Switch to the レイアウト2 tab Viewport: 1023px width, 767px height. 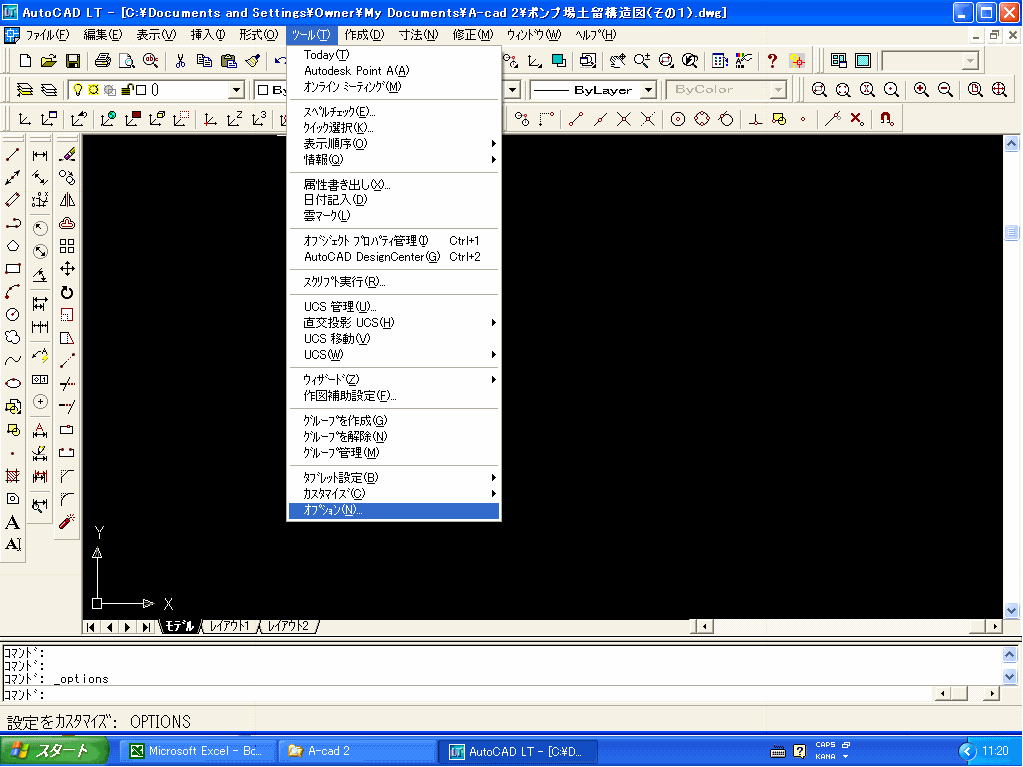coord(288,626)
